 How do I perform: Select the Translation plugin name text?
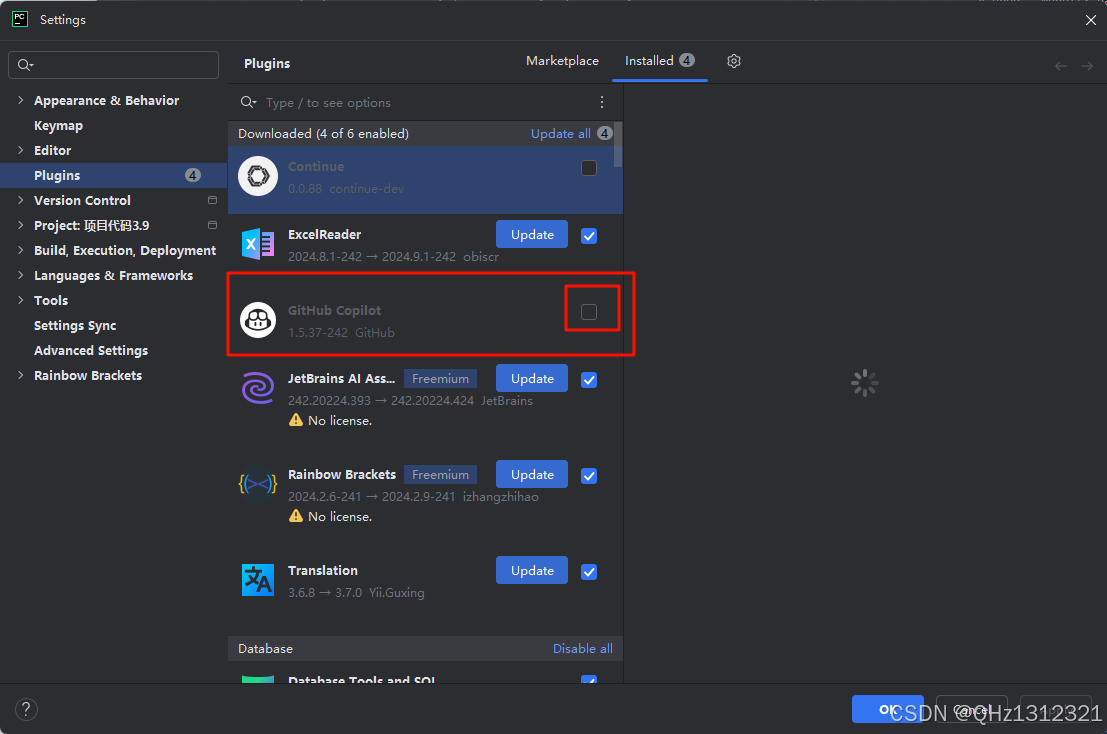pos(323,570)
